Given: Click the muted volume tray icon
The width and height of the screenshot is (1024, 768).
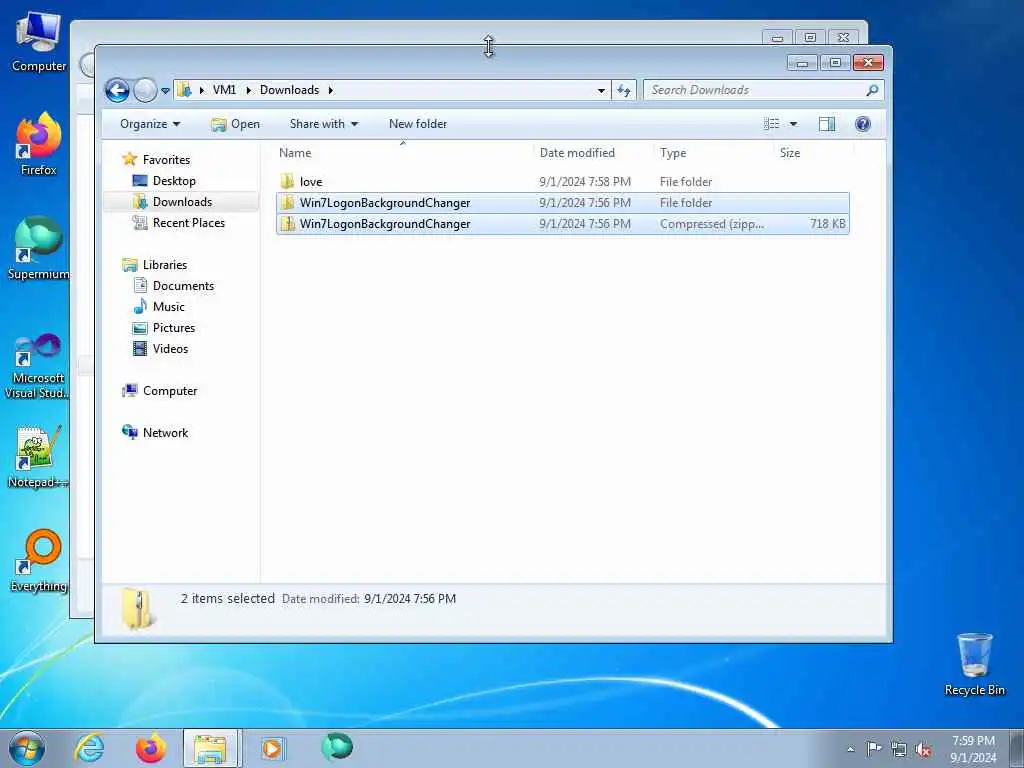Looking at the screenshot, I should (923, 749).
